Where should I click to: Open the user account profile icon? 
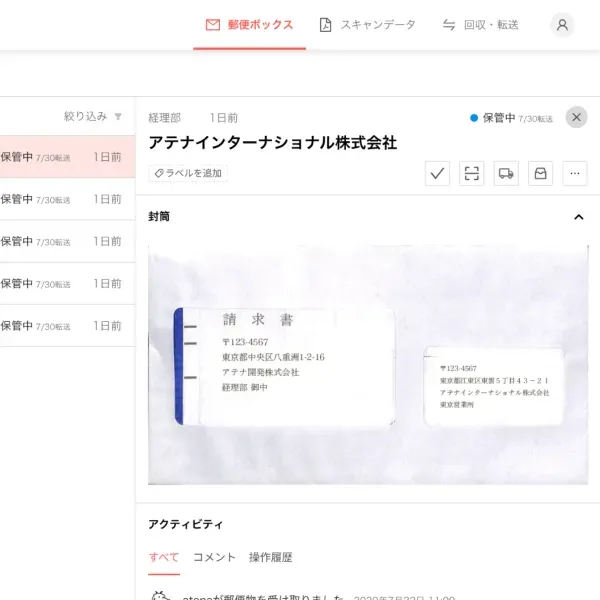pos(562,25)
